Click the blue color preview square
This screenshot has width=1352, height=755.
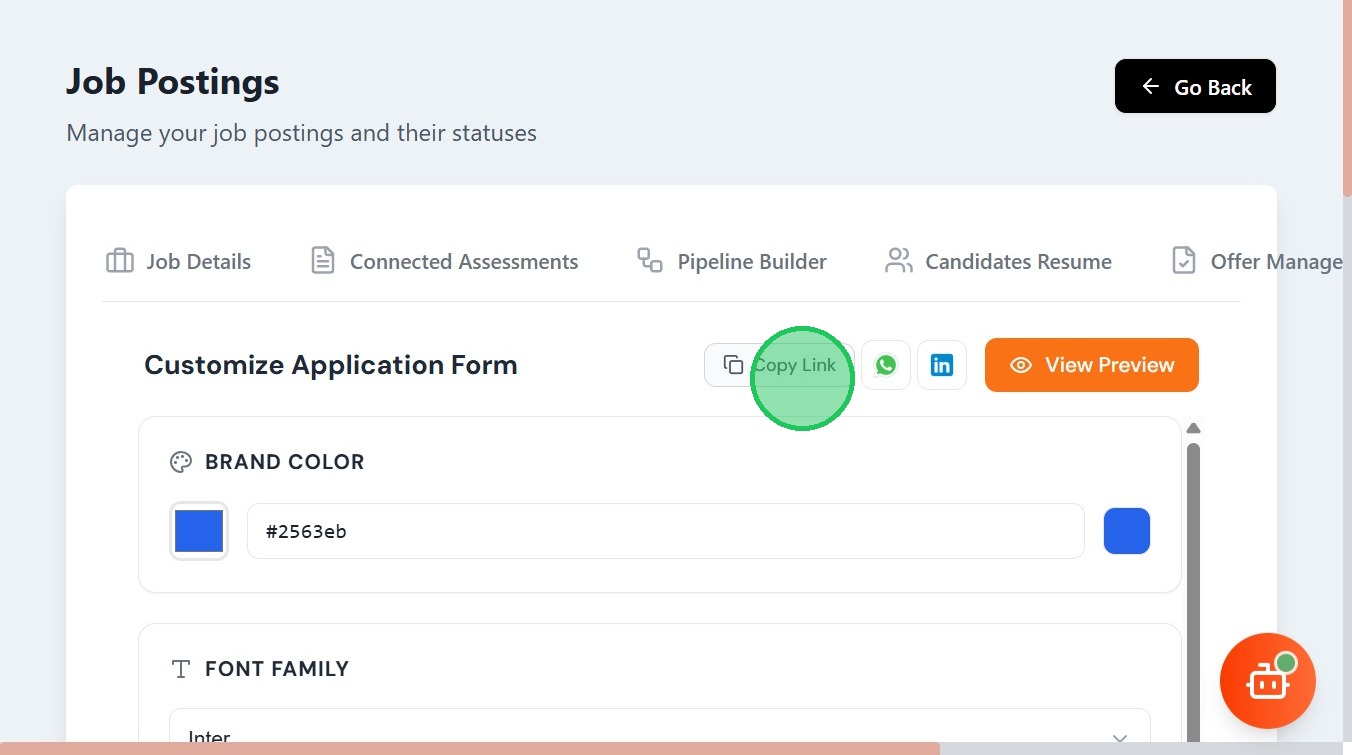(1127, 531)
